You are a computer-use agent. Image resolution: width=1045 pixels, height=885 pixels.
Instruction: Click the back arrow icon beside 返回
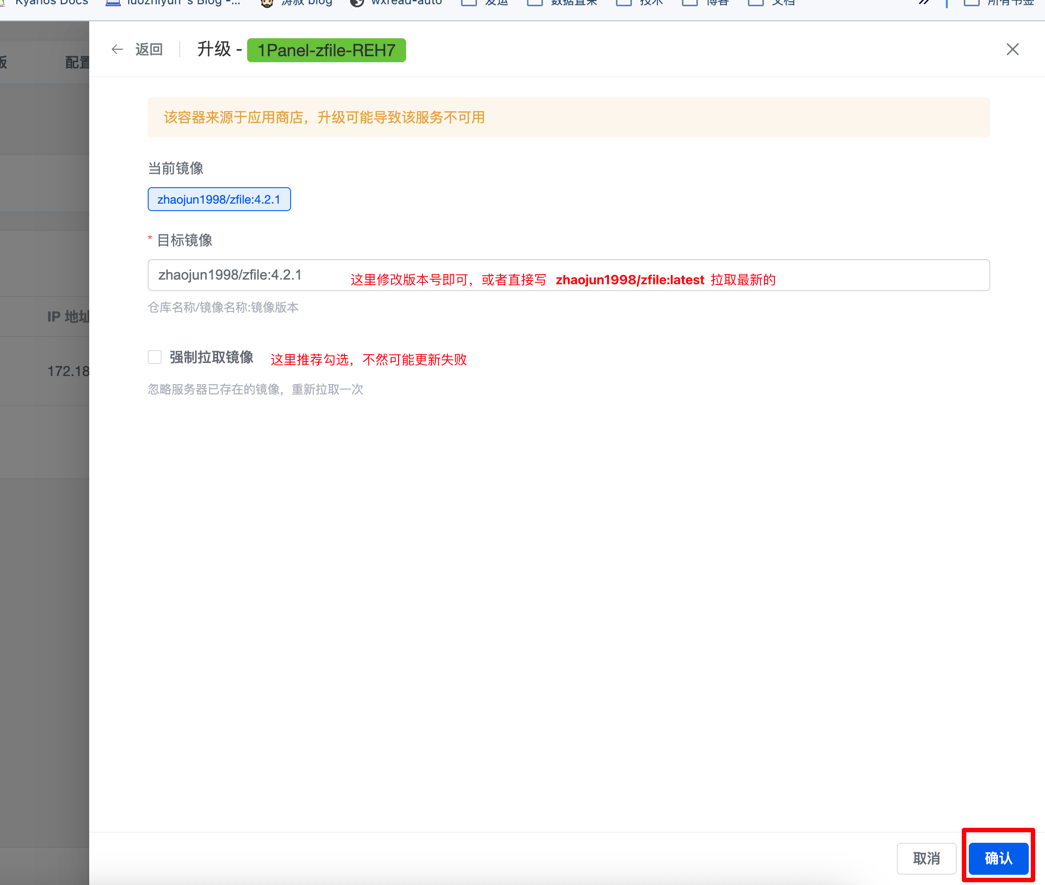pos(117,49)
